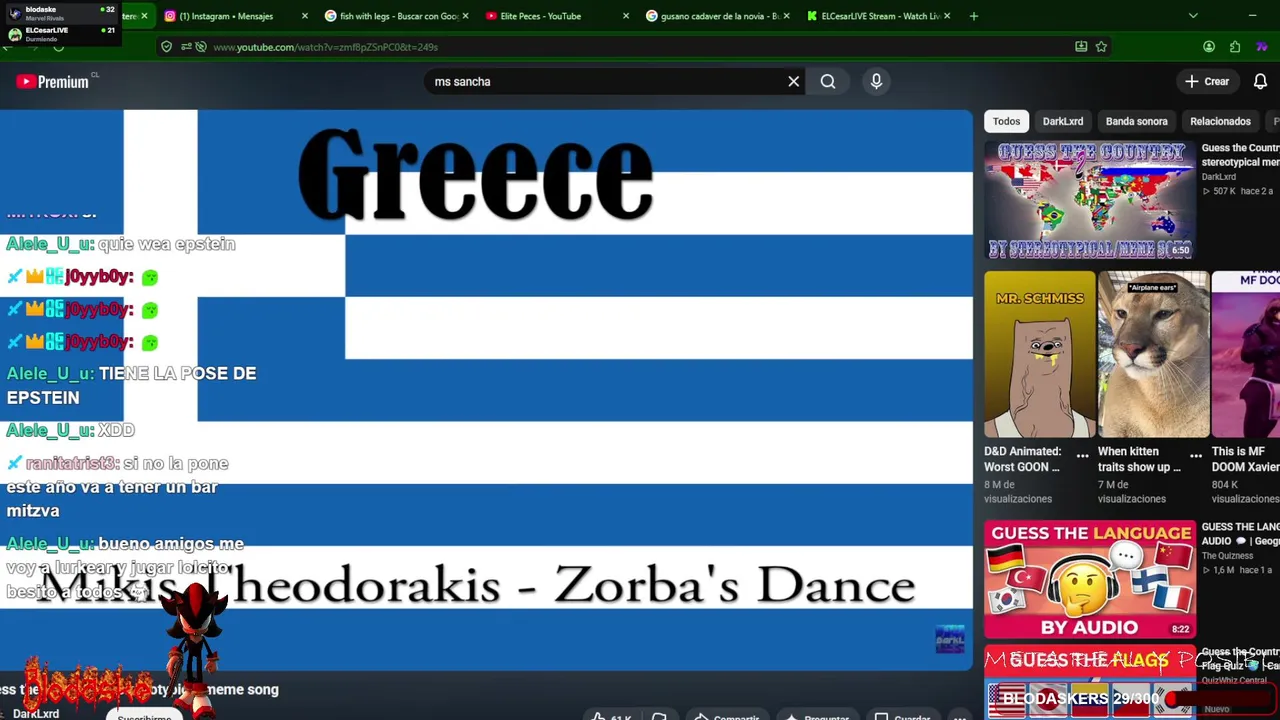Open the blodaske Marvel Rivals overlay entry
This screenshot has height=720, width=1280.
tap(61, 12)
